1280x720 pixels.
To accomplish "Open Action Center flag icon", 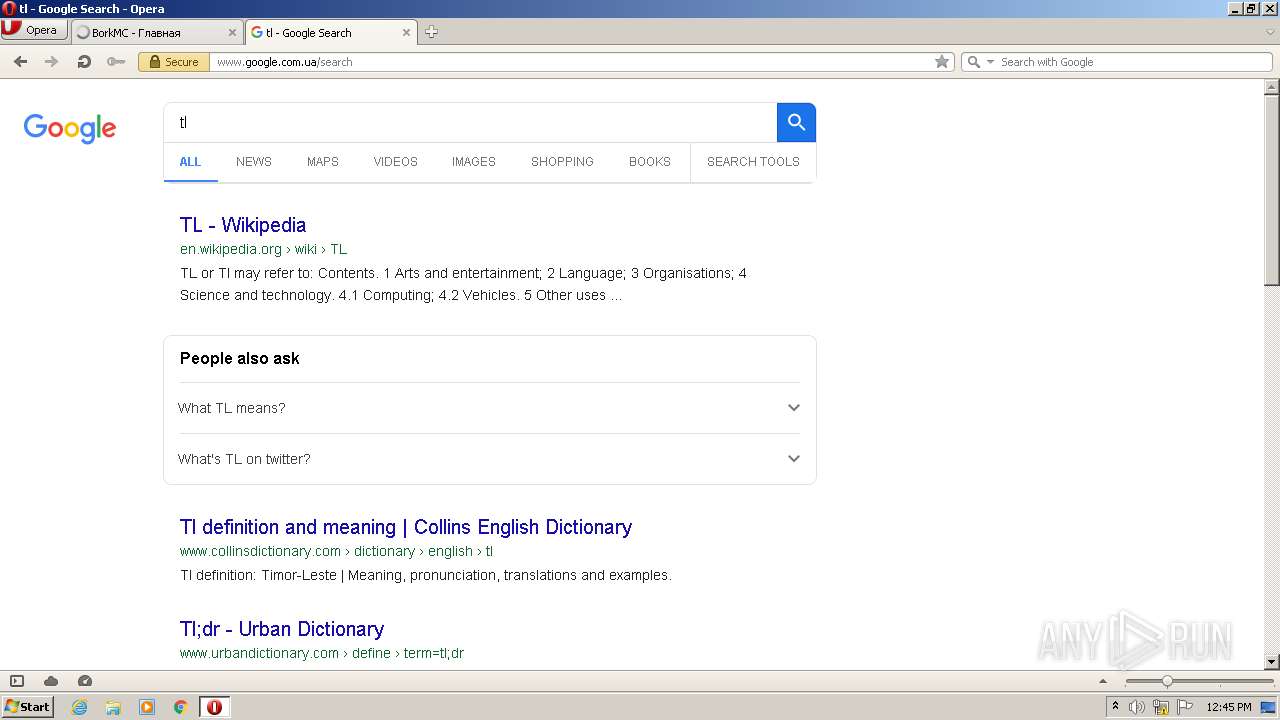I will click(1185, 707).
